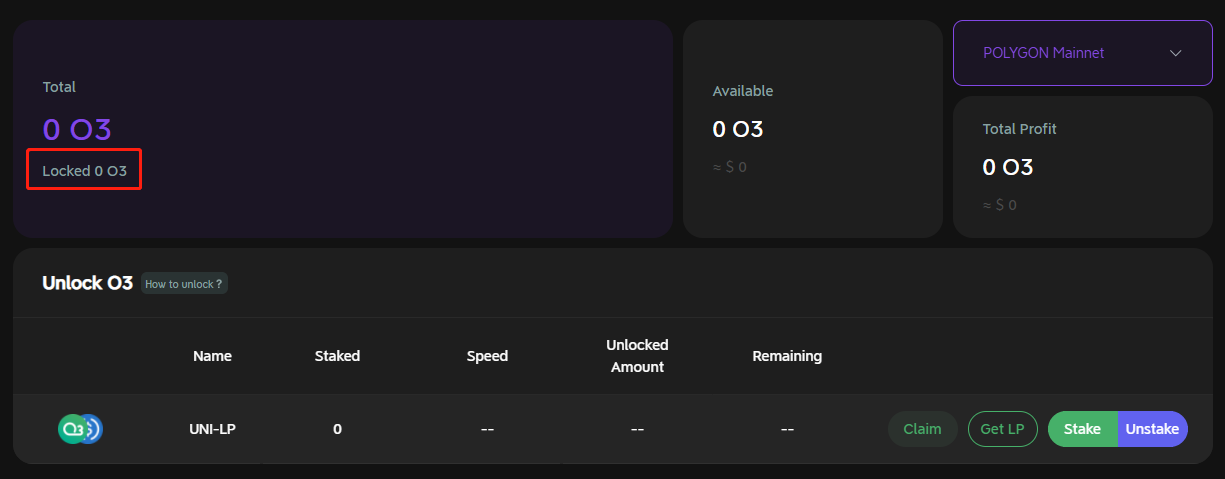
Task: Click the Total Profit 0 O3 value
Action: pyautogui.click(x=1008, y=167)
